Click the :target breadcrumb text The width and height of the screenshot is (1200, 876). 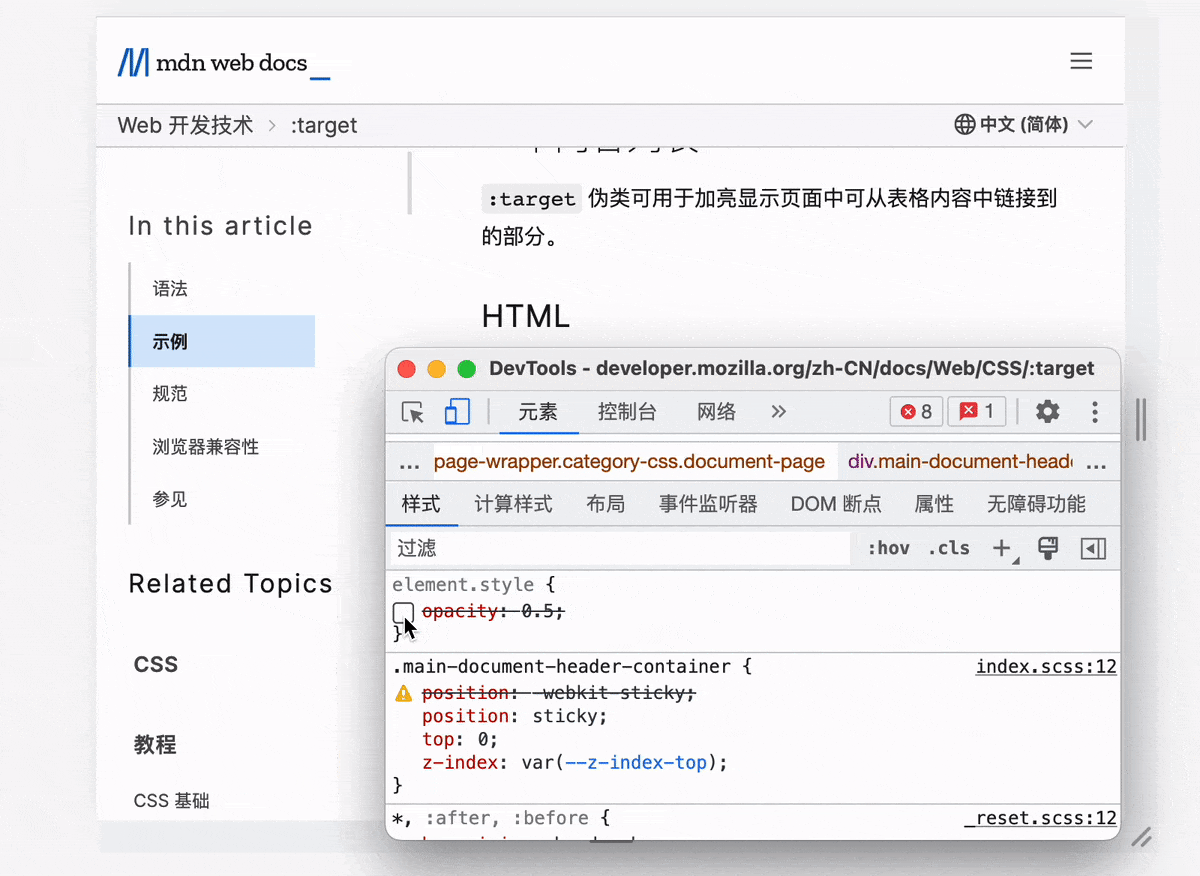pos(324,125)
